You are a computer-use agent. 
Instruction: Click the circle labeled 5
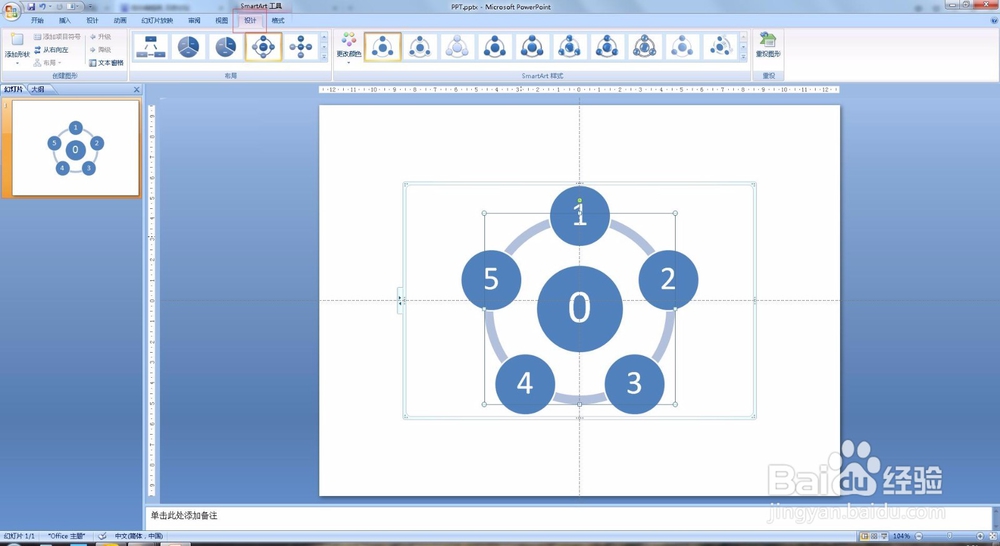pyautogui.click(x=491, y=279)
